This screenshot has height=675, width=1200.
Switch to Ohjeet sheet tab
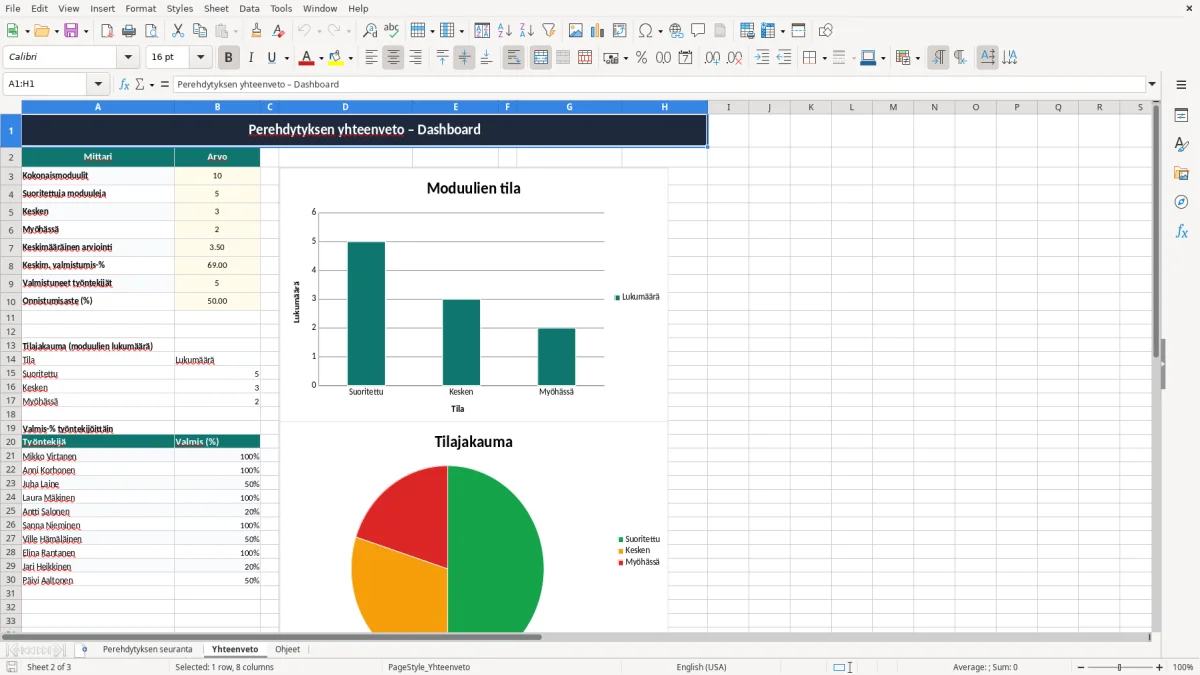[x=287, y=649]
